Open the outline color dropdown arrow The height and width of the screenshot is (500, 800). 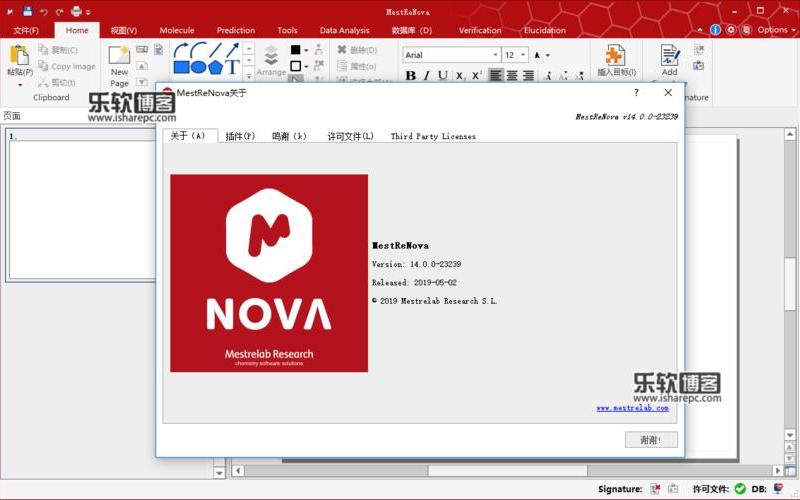306,66
